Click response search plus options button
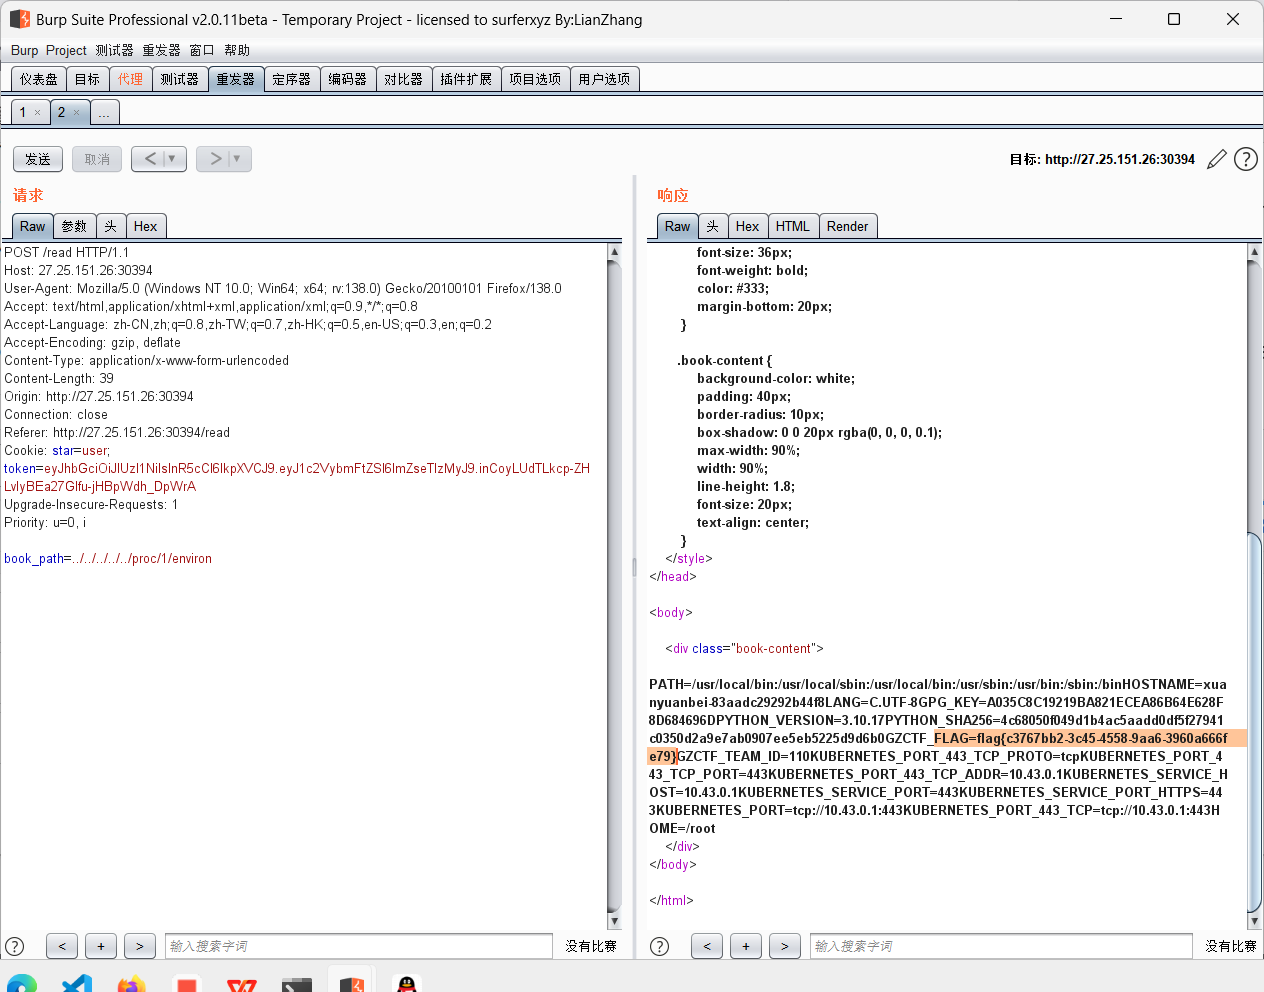Image resolution: width=1264 pixels, height=992 pixels. [x=746, y=946]
